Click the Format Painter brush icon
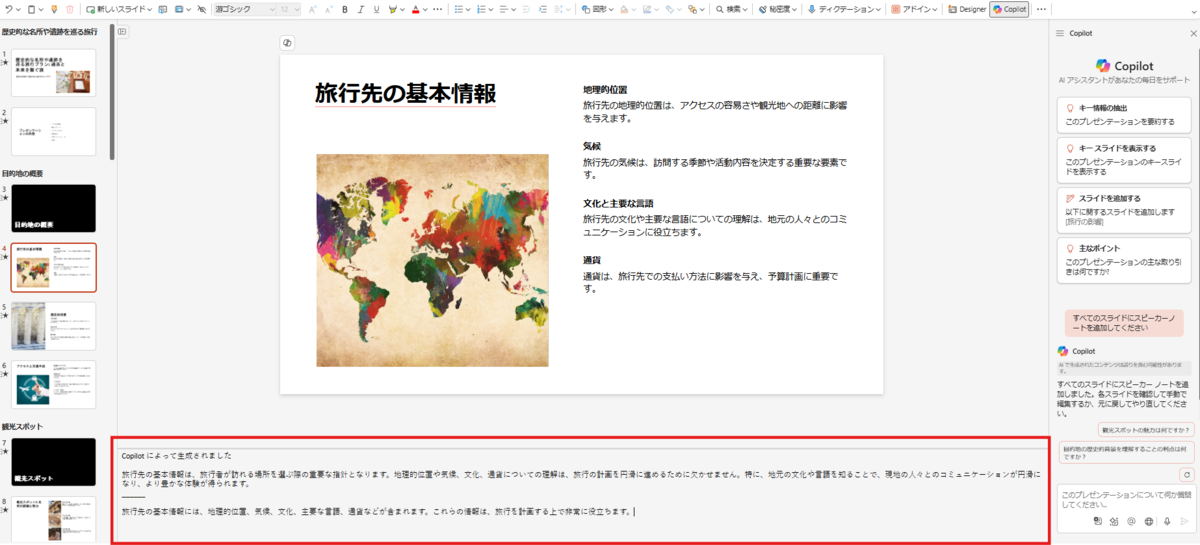Image resolution: width=1200 pixels, height=545 pixels. click(54, 9)
